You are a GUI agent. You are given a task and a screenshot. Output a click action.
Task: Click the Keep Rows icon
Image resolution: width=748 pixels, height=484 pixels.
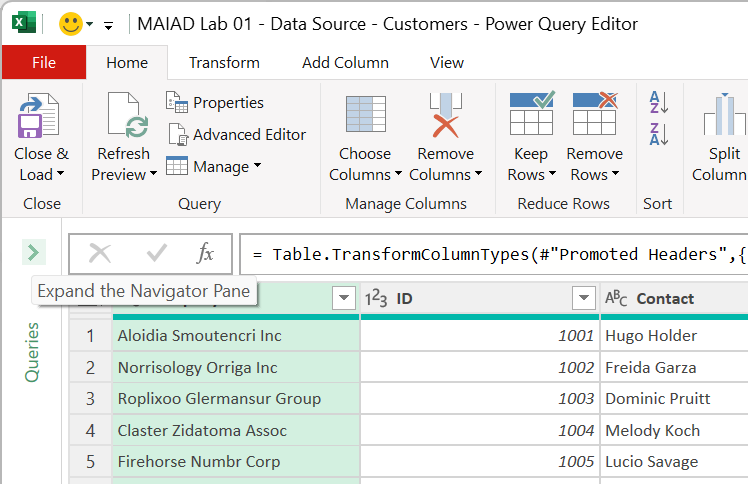tap(531, 113)
